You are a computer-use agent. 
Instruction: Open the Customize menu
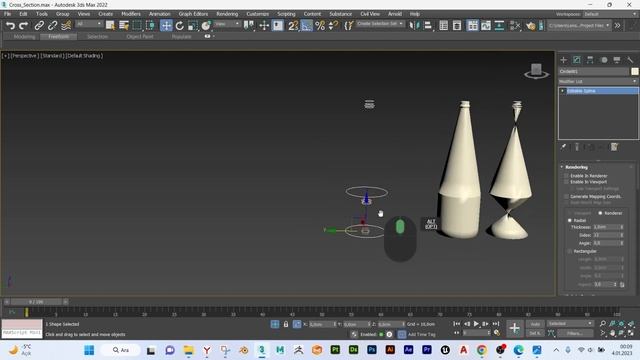[x=258, y=14]
